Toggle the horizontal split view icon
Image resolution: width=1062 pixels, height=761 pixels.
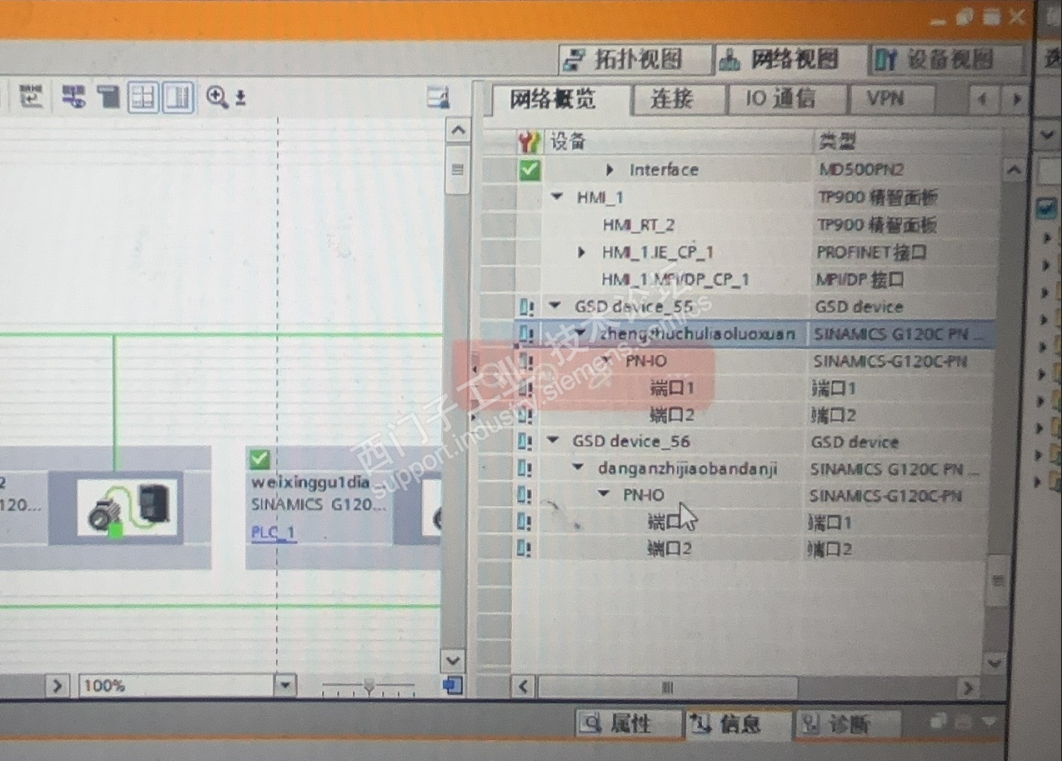click(143, 97)
